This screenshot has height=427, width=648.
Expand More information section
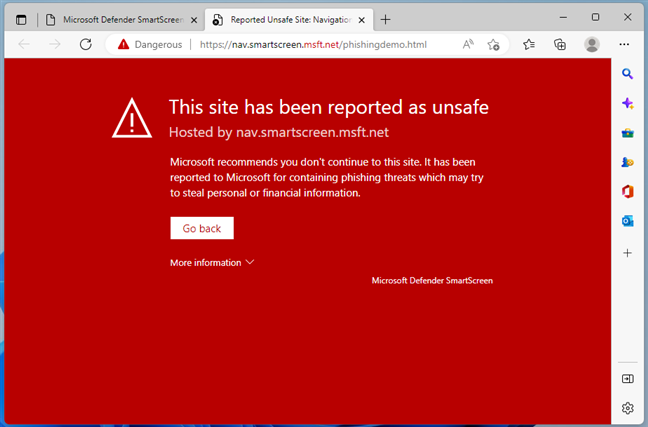coord(212,262)
